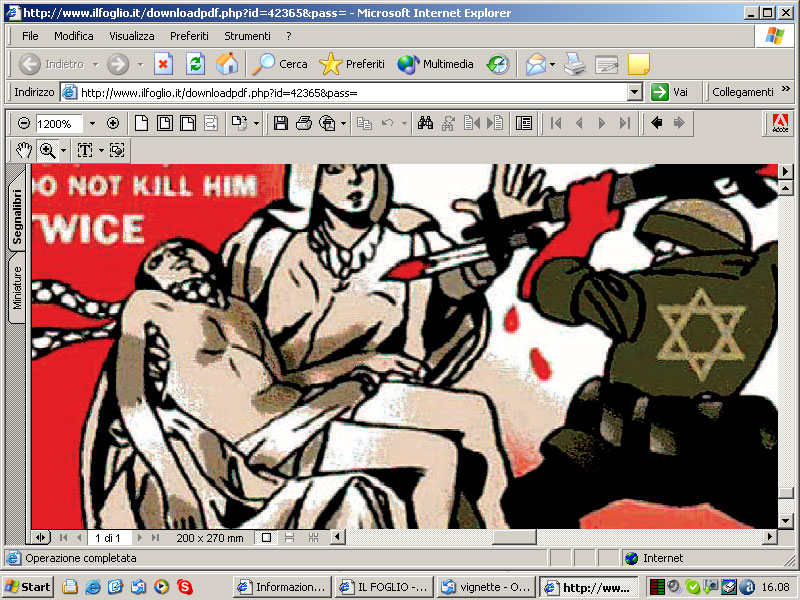Open the address bar history dropdown

click(634, 92)
